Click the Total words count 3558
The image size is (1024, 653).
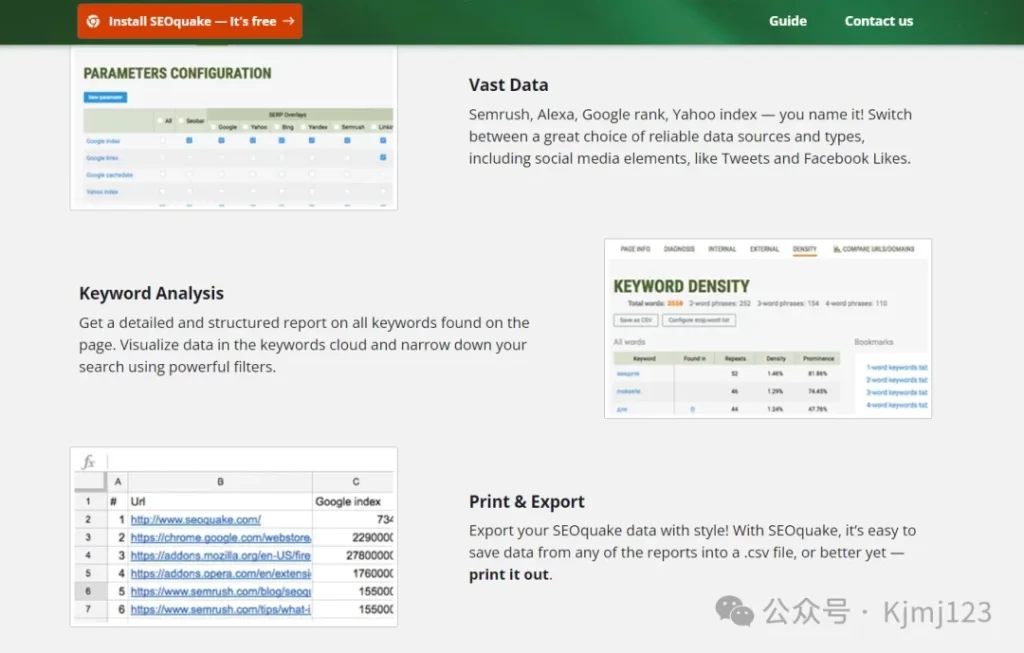tap(675, 304)
